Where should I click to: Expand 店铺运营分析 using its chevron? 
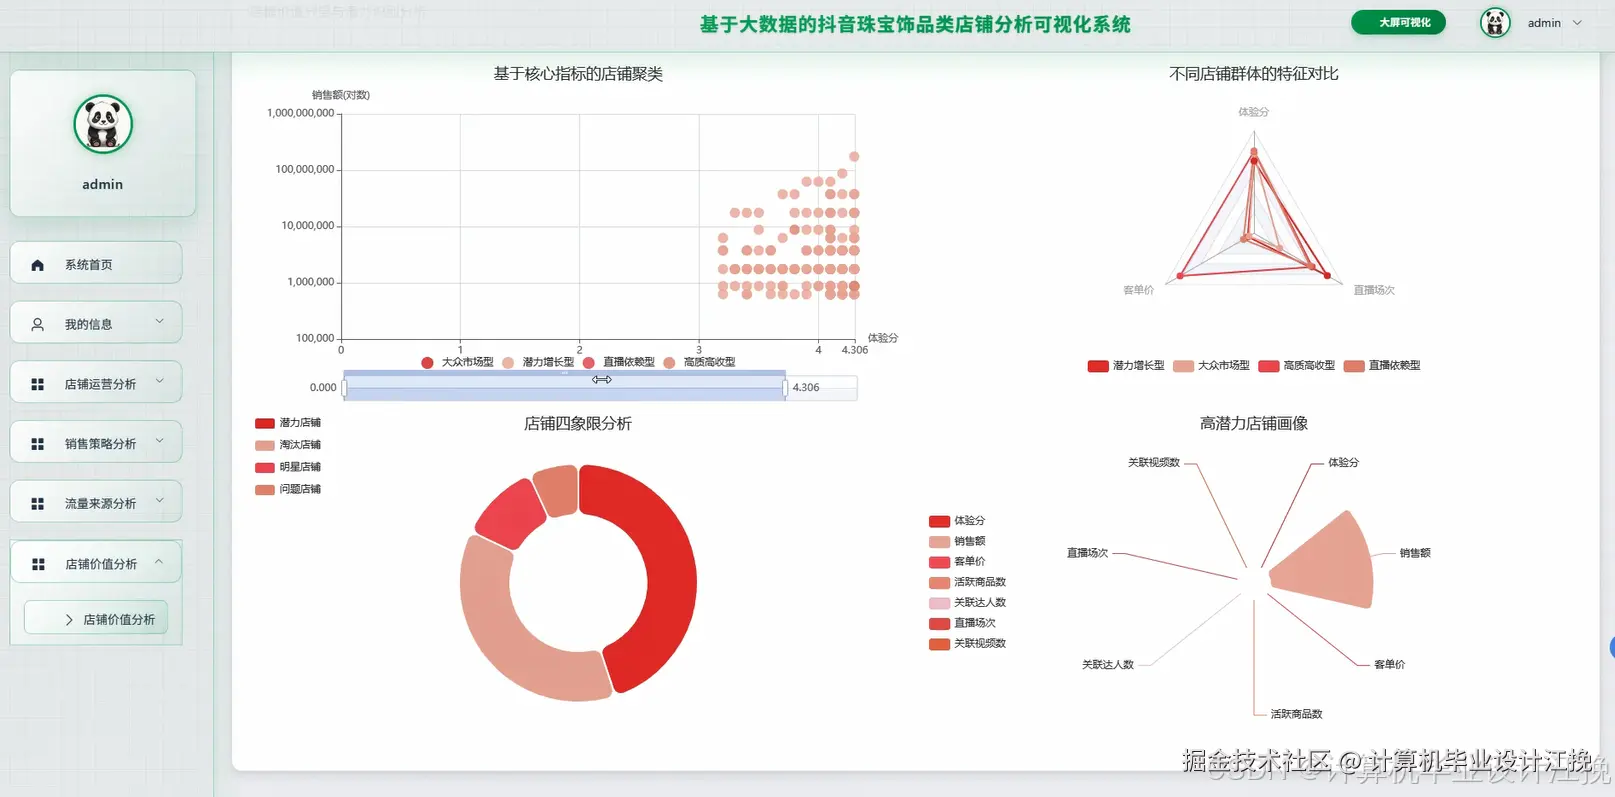tap(159, 381)
